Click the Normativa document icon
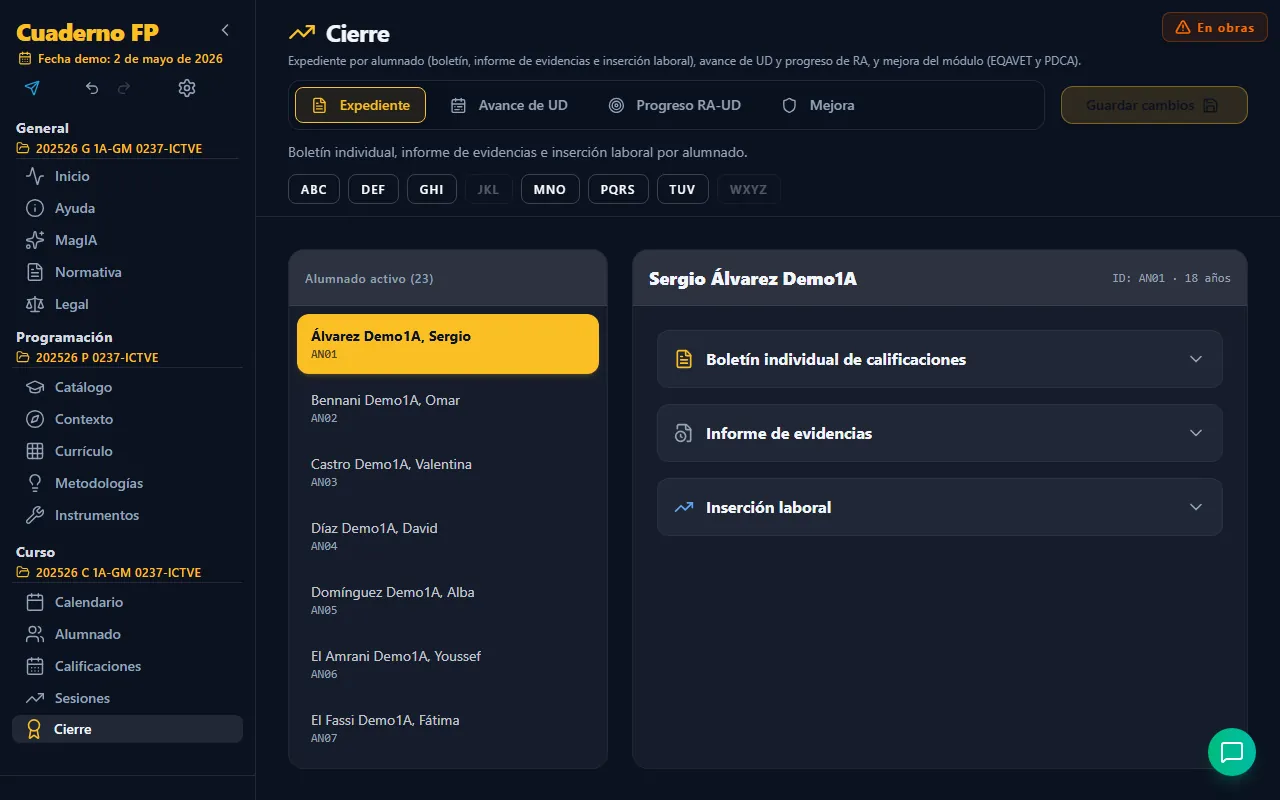This screenshot has height=800, width=1280. (x=35, y=272)
